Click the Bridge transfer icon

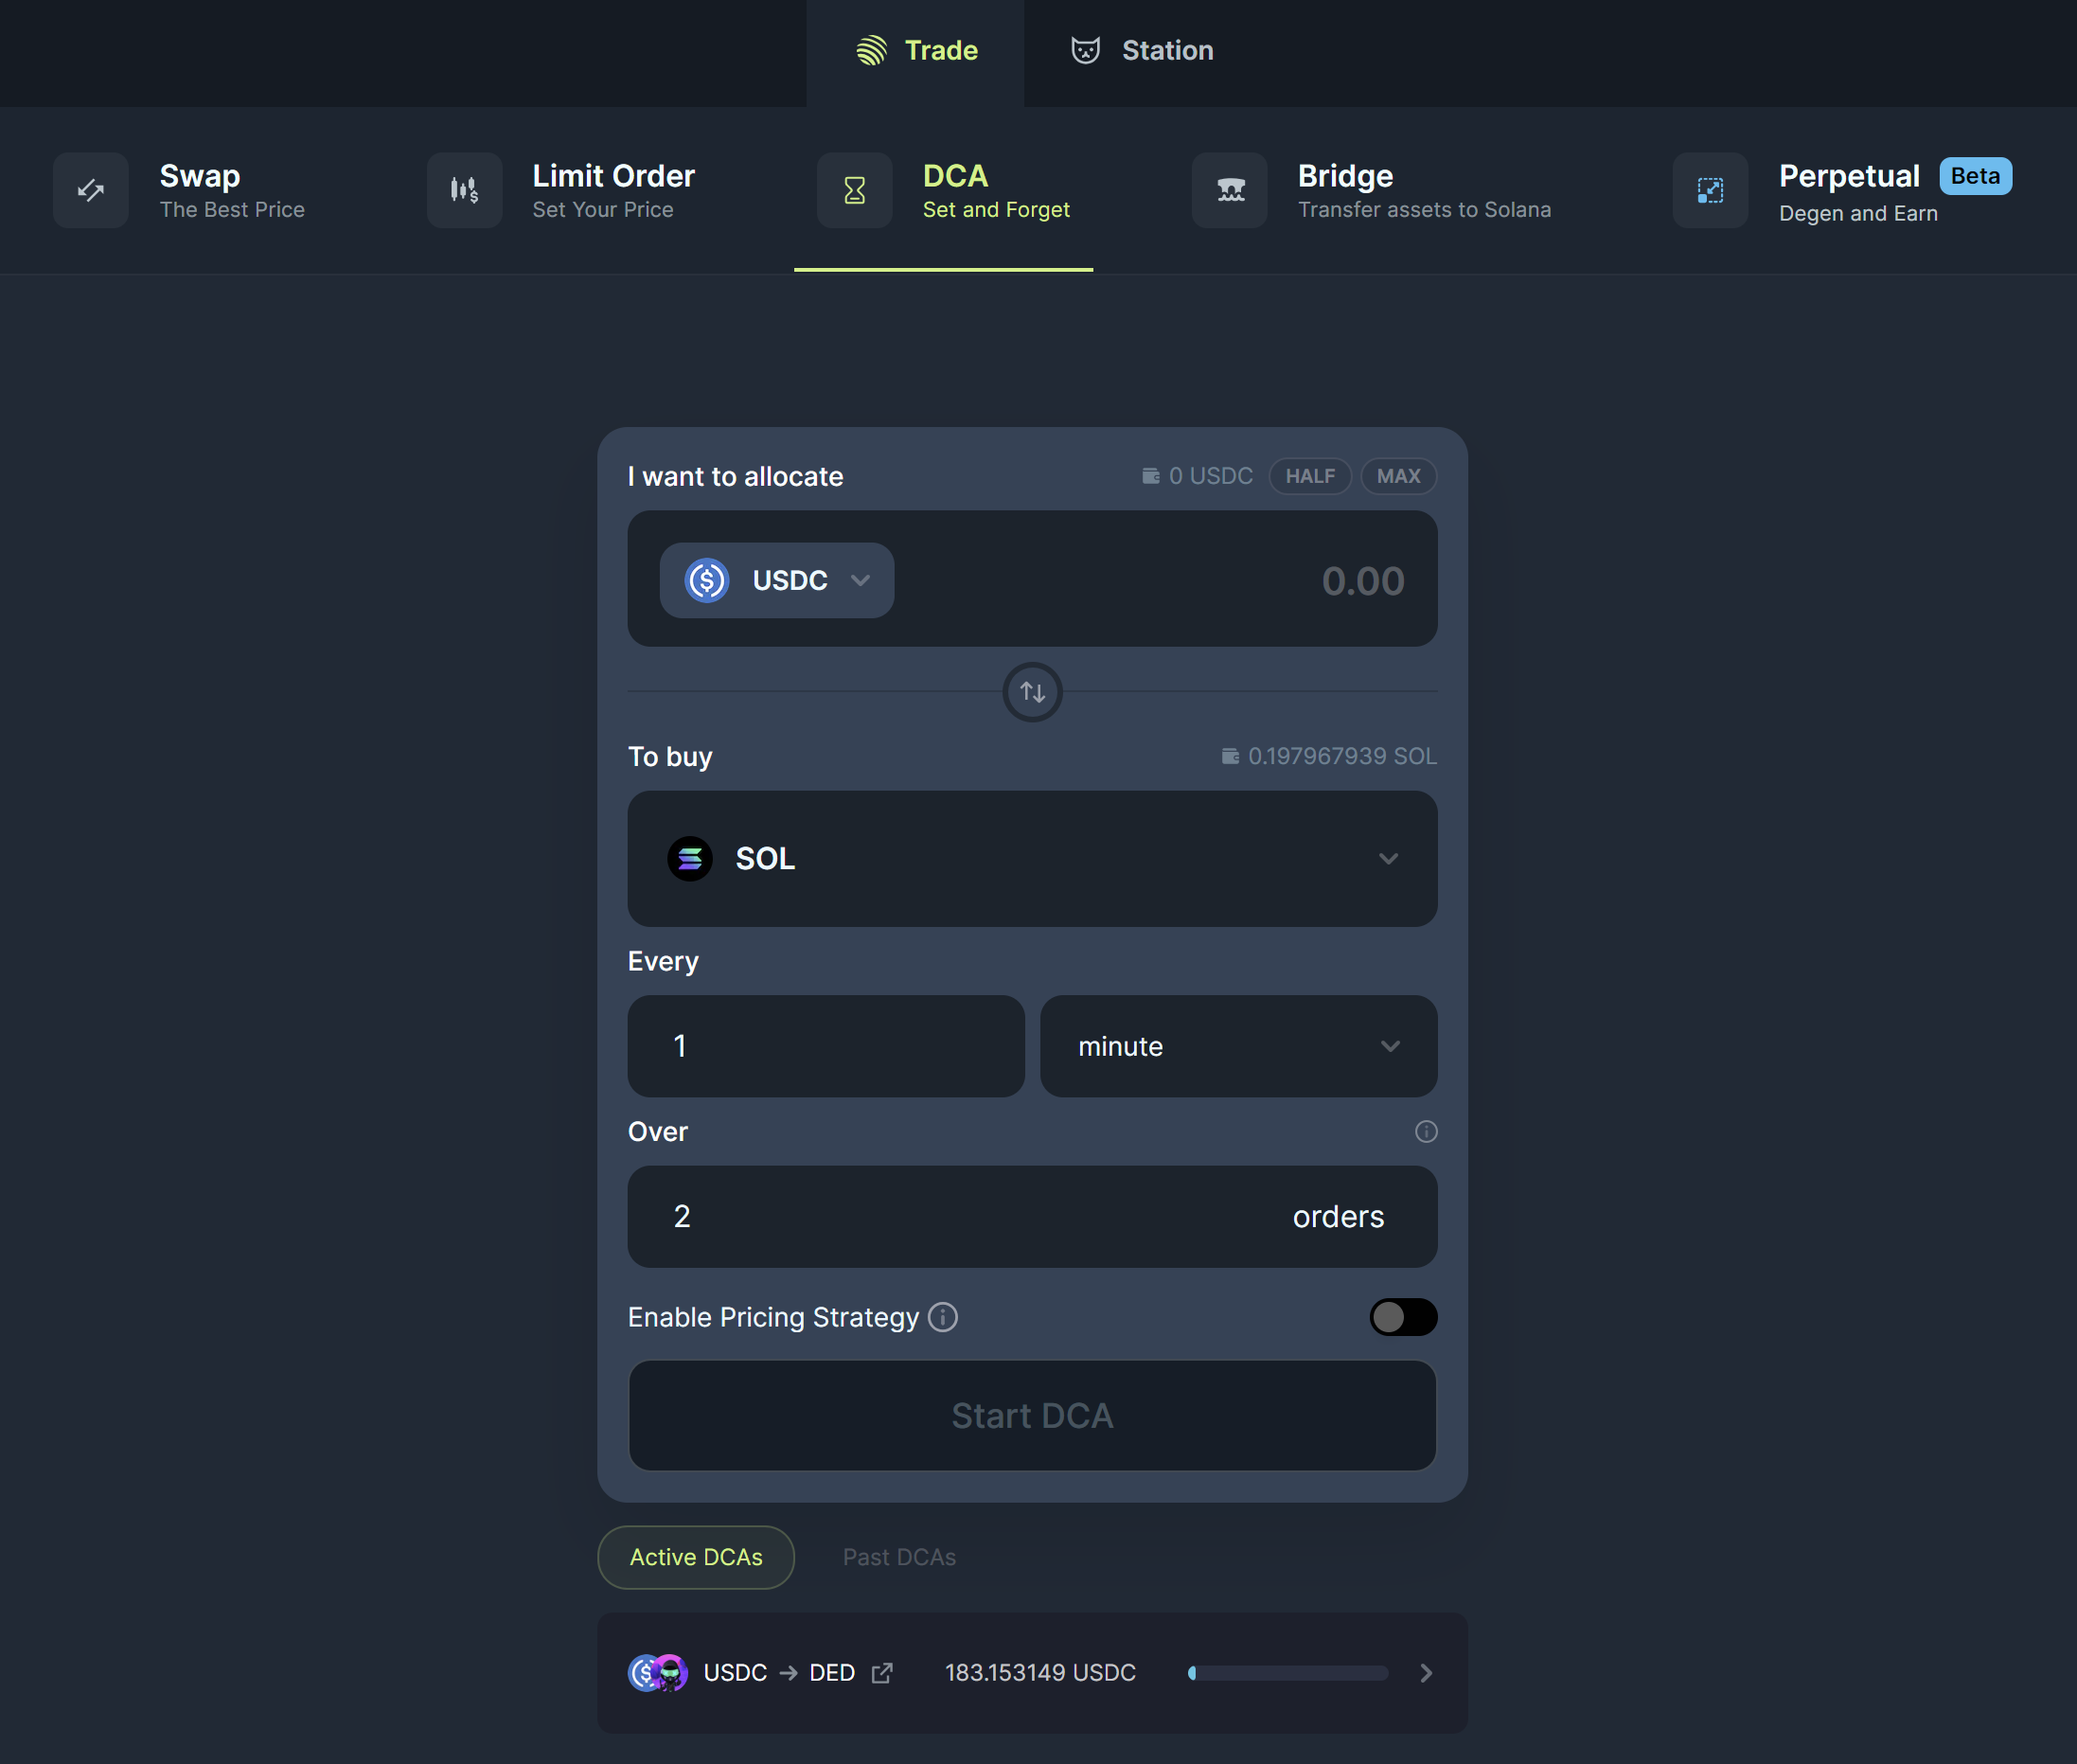click(1229, 189)
